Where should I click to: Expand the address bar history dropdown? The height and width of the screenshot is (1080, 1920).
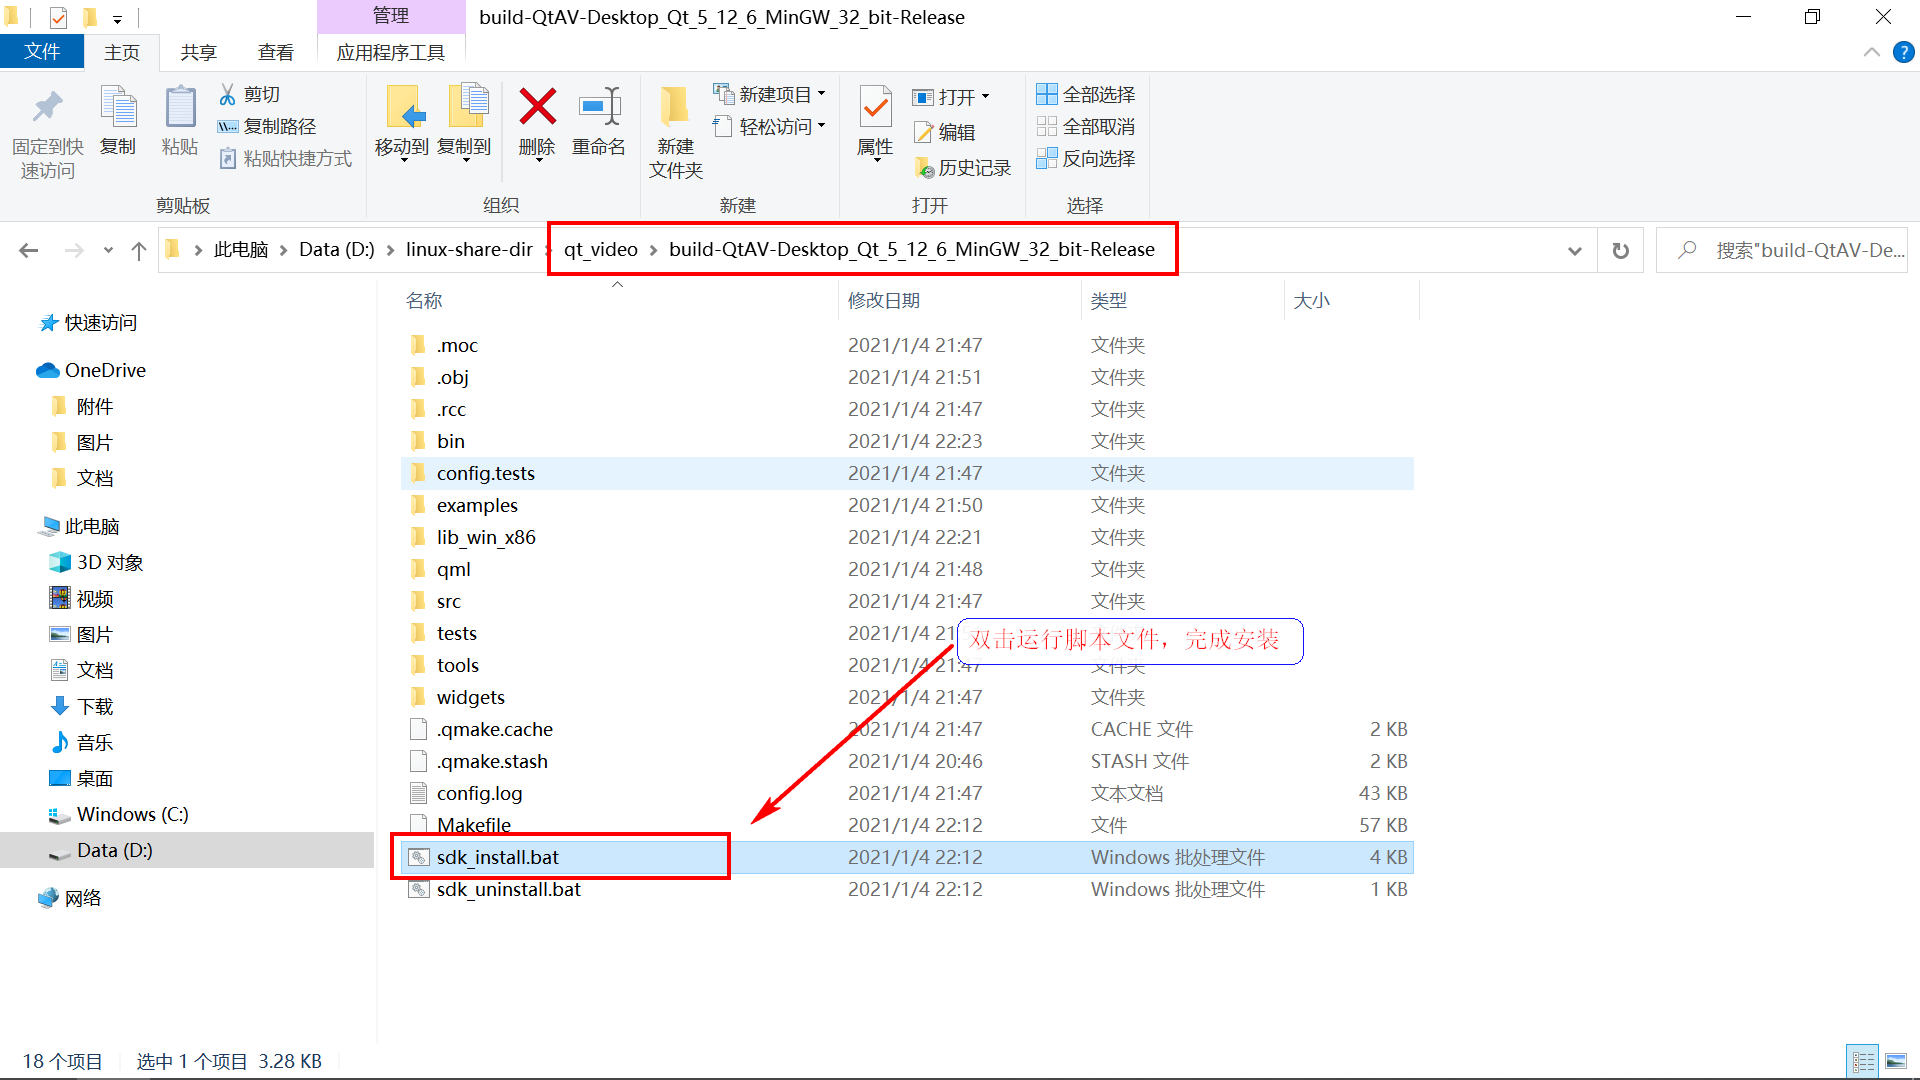click(x=1574, y=250)
